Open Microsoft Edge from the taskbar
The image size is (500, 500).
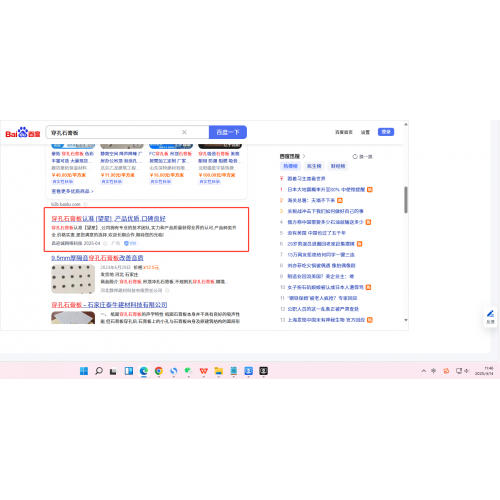click(x=144, y=371)
